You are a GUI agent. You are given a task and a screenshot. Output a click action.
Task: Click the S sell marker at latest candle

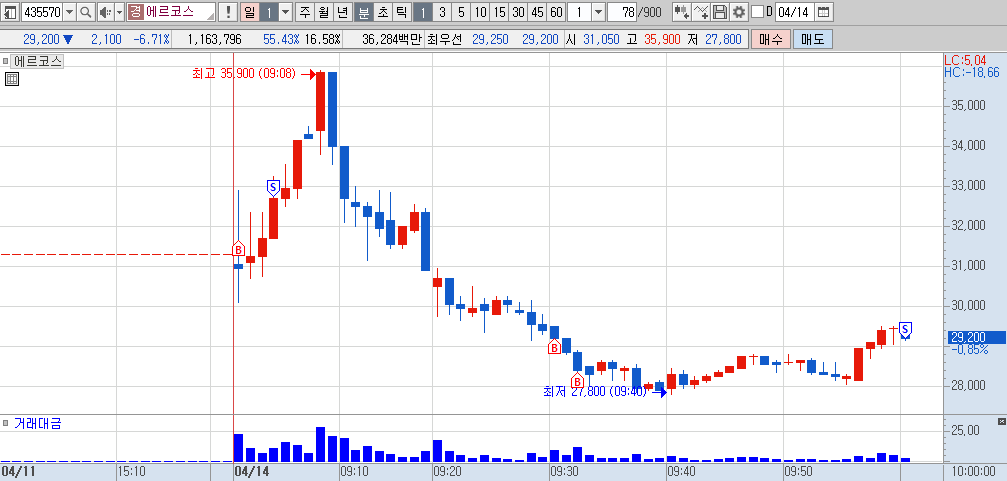click(906, 330)
